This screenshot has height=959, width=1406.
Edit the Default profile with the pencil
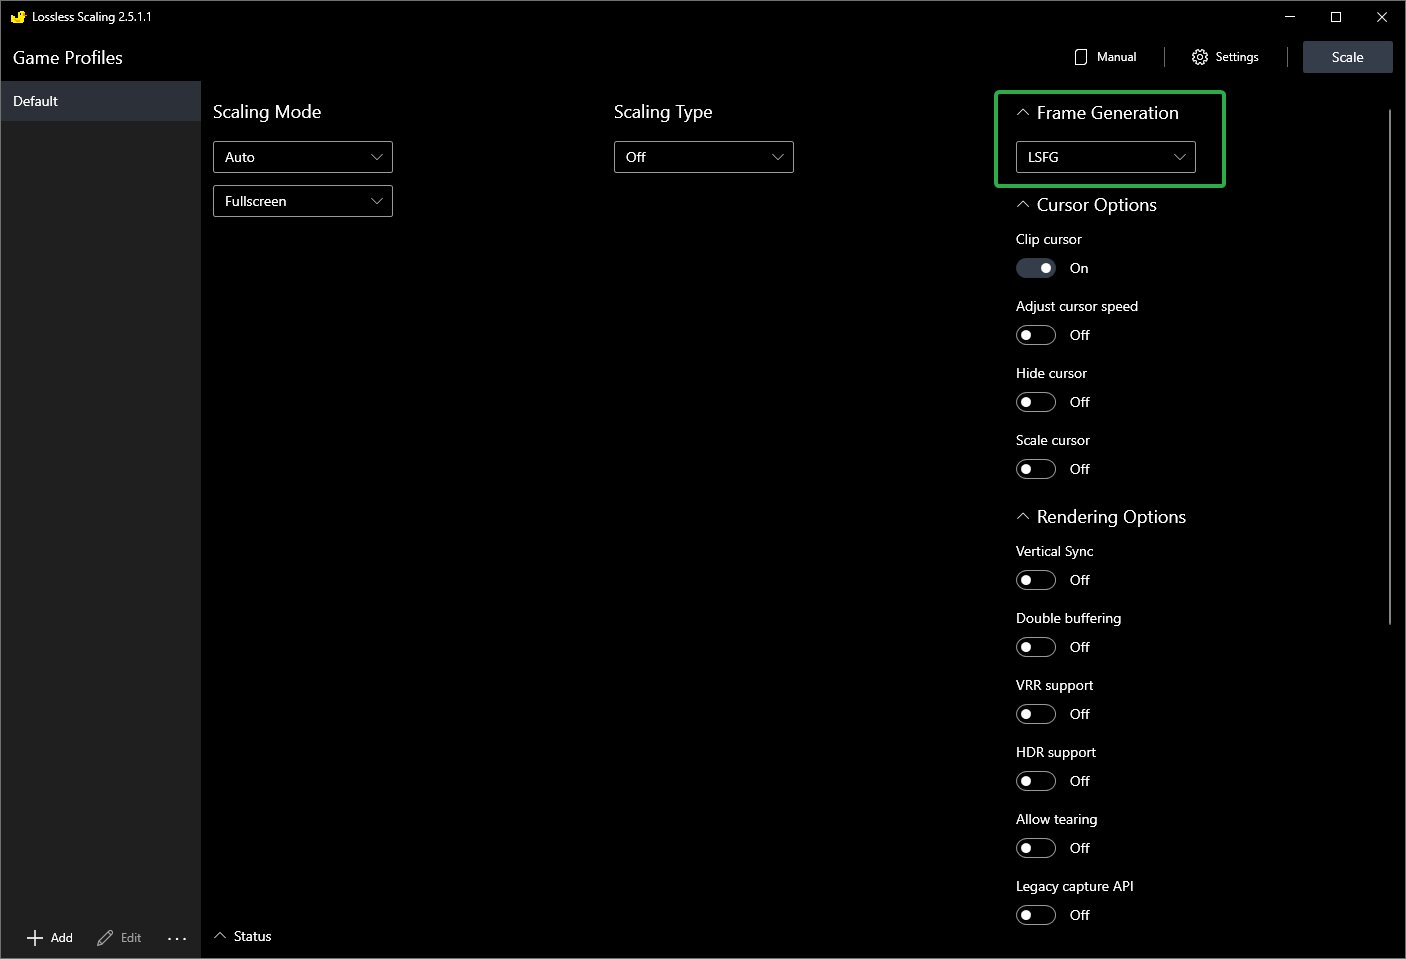(118, 937)
